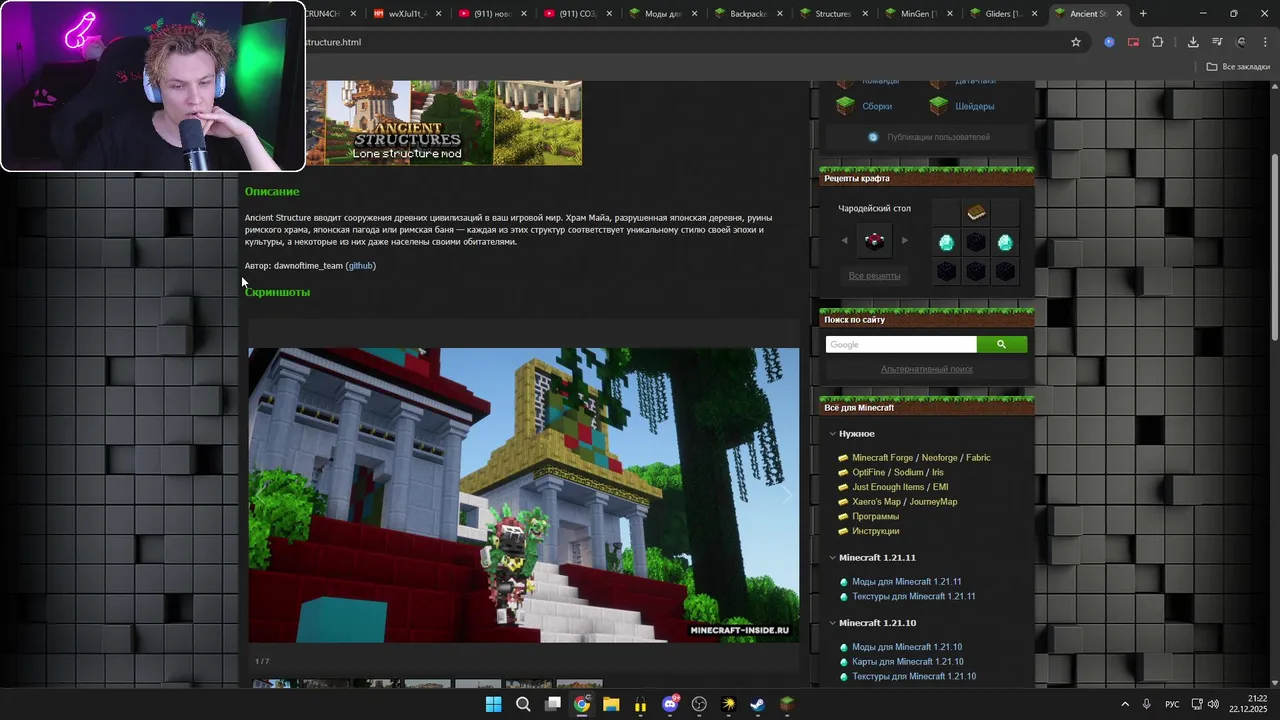Open the Chrome three-dot menu
The height and width of the screenshot is (720, 1280).
click(x=1264, y=42)
